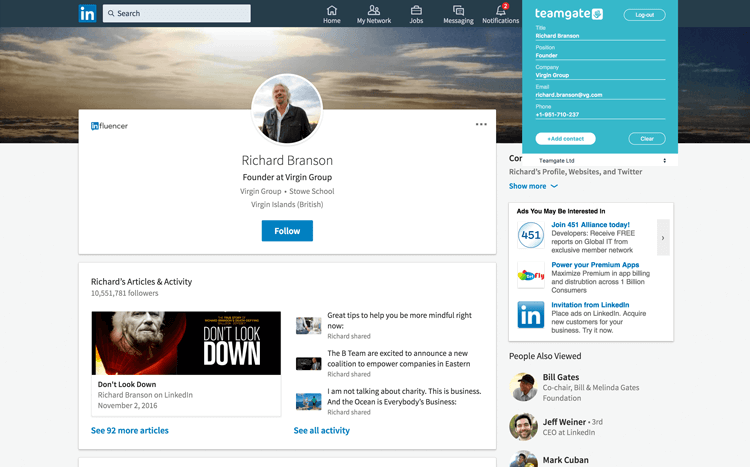Viewport: 750px width, 467px height.
Task: Click the Influencer badge on profile
Action: (x=109, y=126)
